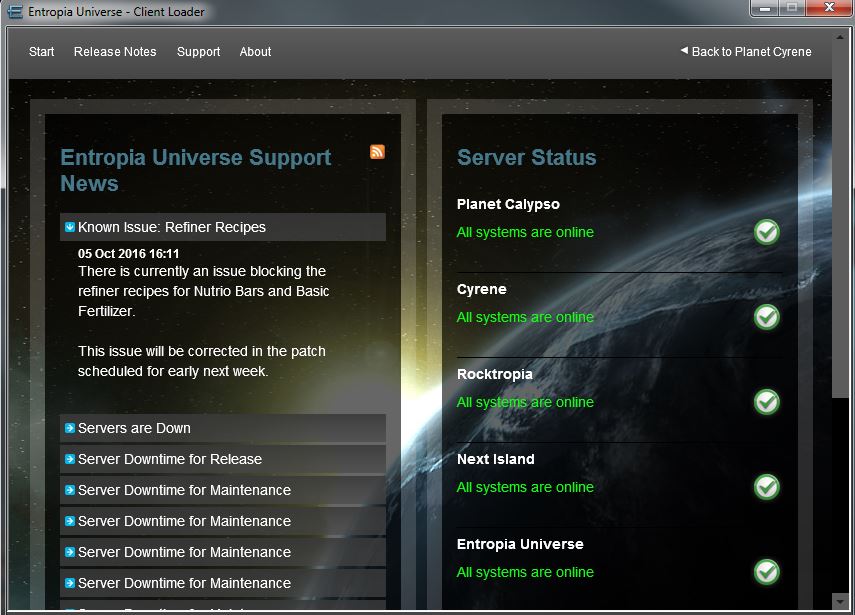Open the About page
The width and height of the screenshot is (855, 615).
[255, 52]
